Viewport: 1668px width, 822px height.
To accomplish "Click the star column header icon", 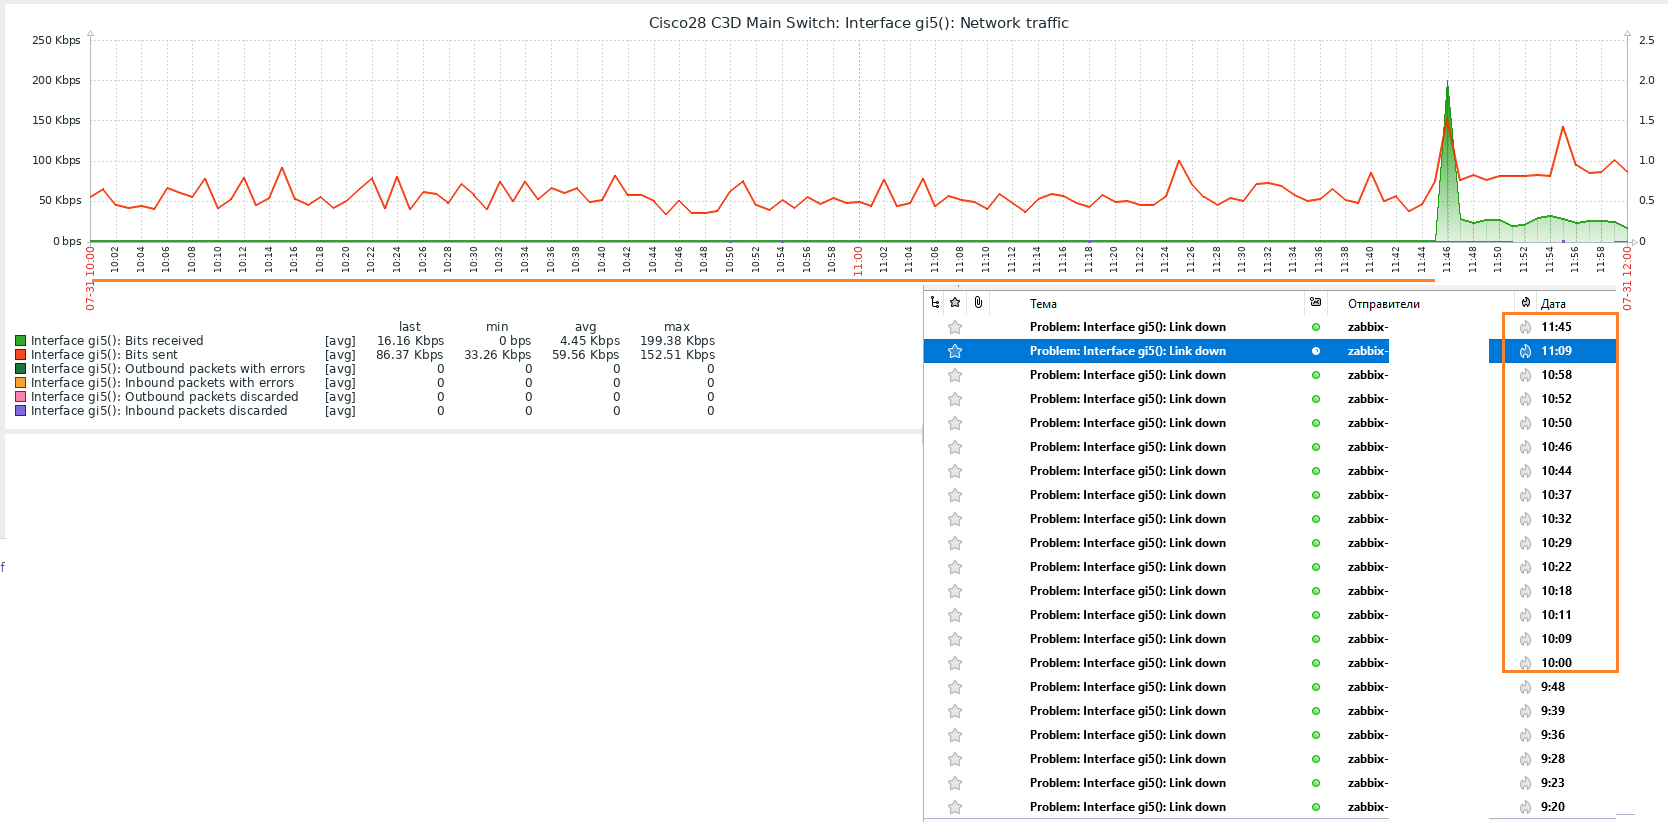I will point(955,302).
